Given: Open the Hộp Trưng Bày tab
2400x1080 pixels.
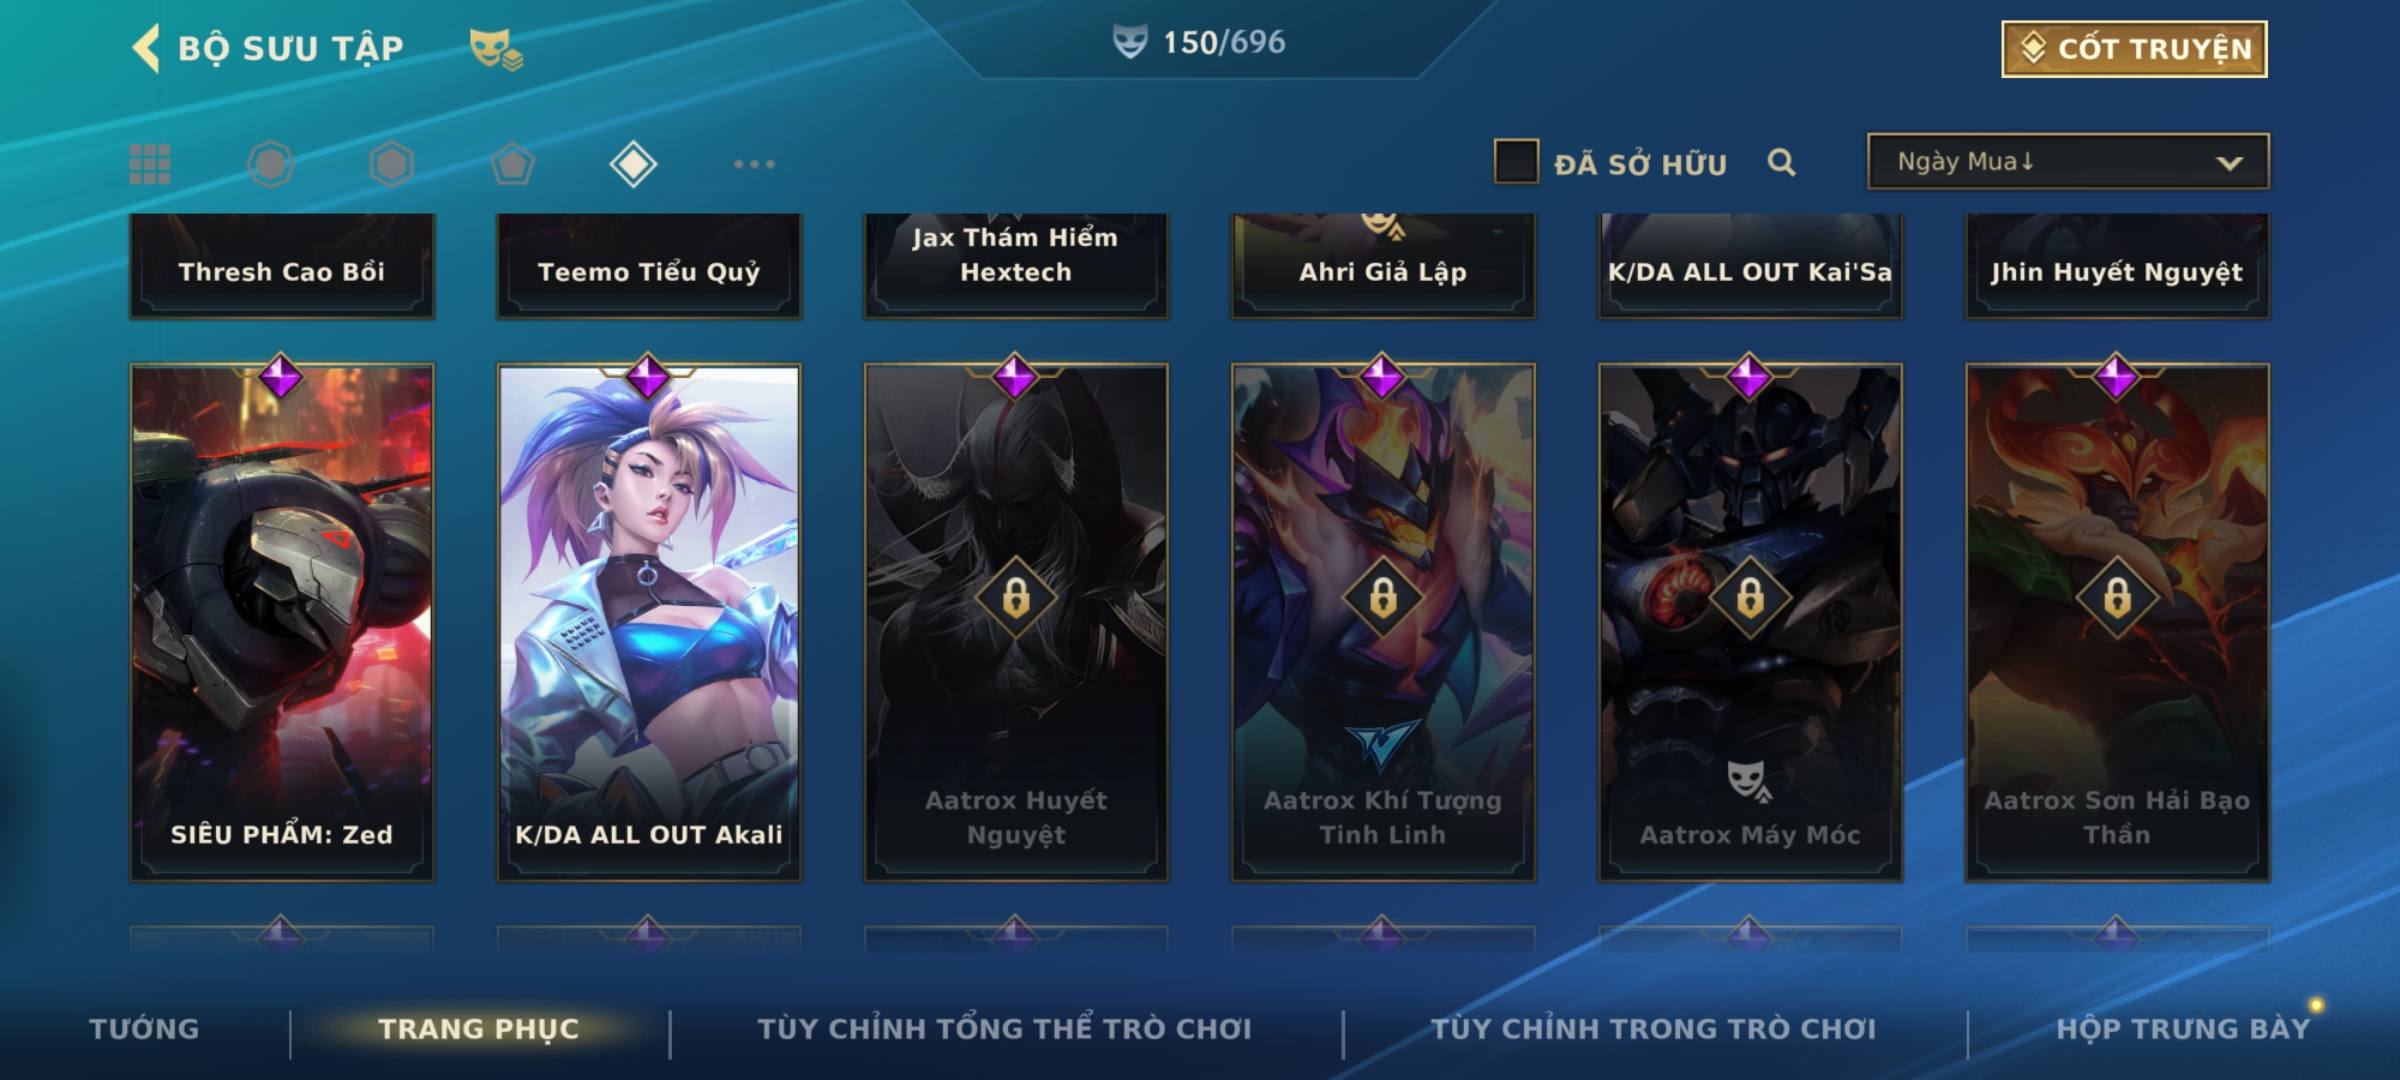Looking at the screenshot, I should pyautogui.click(x=2183, y=1028).
